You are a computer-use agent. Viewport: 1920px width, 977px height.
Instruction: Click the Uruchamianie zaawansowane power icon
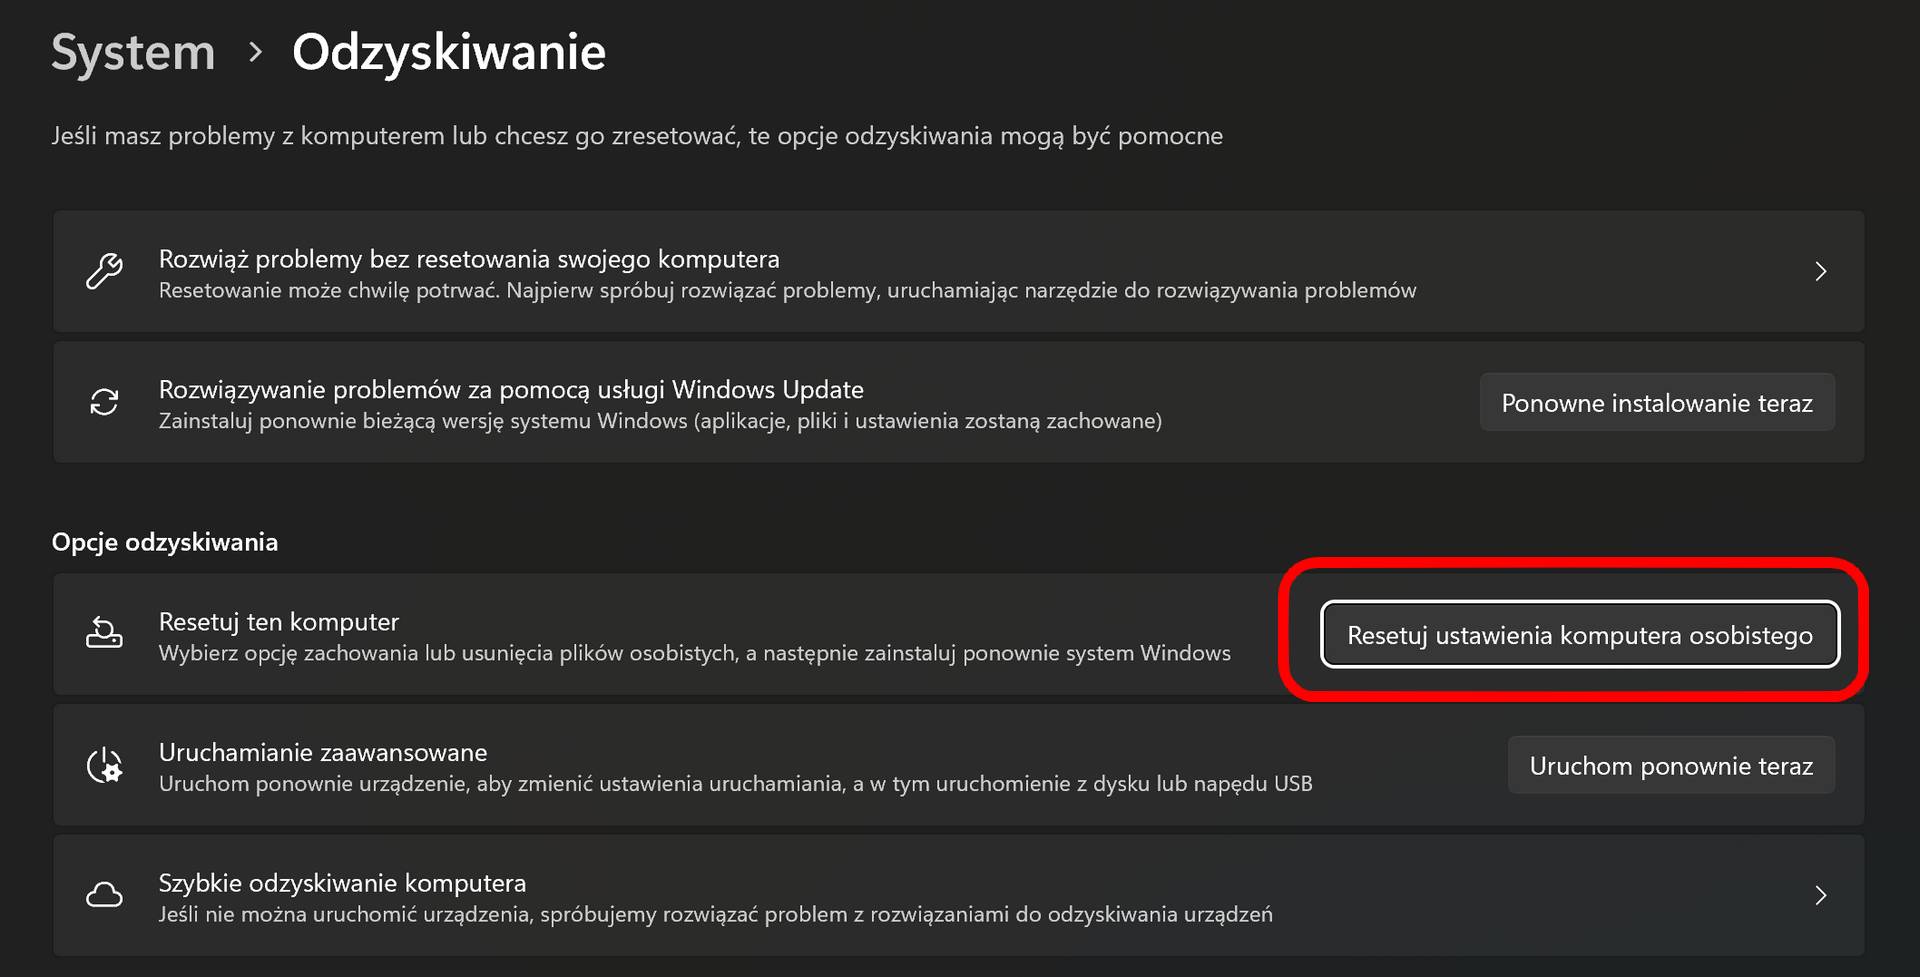click(105, 765)
